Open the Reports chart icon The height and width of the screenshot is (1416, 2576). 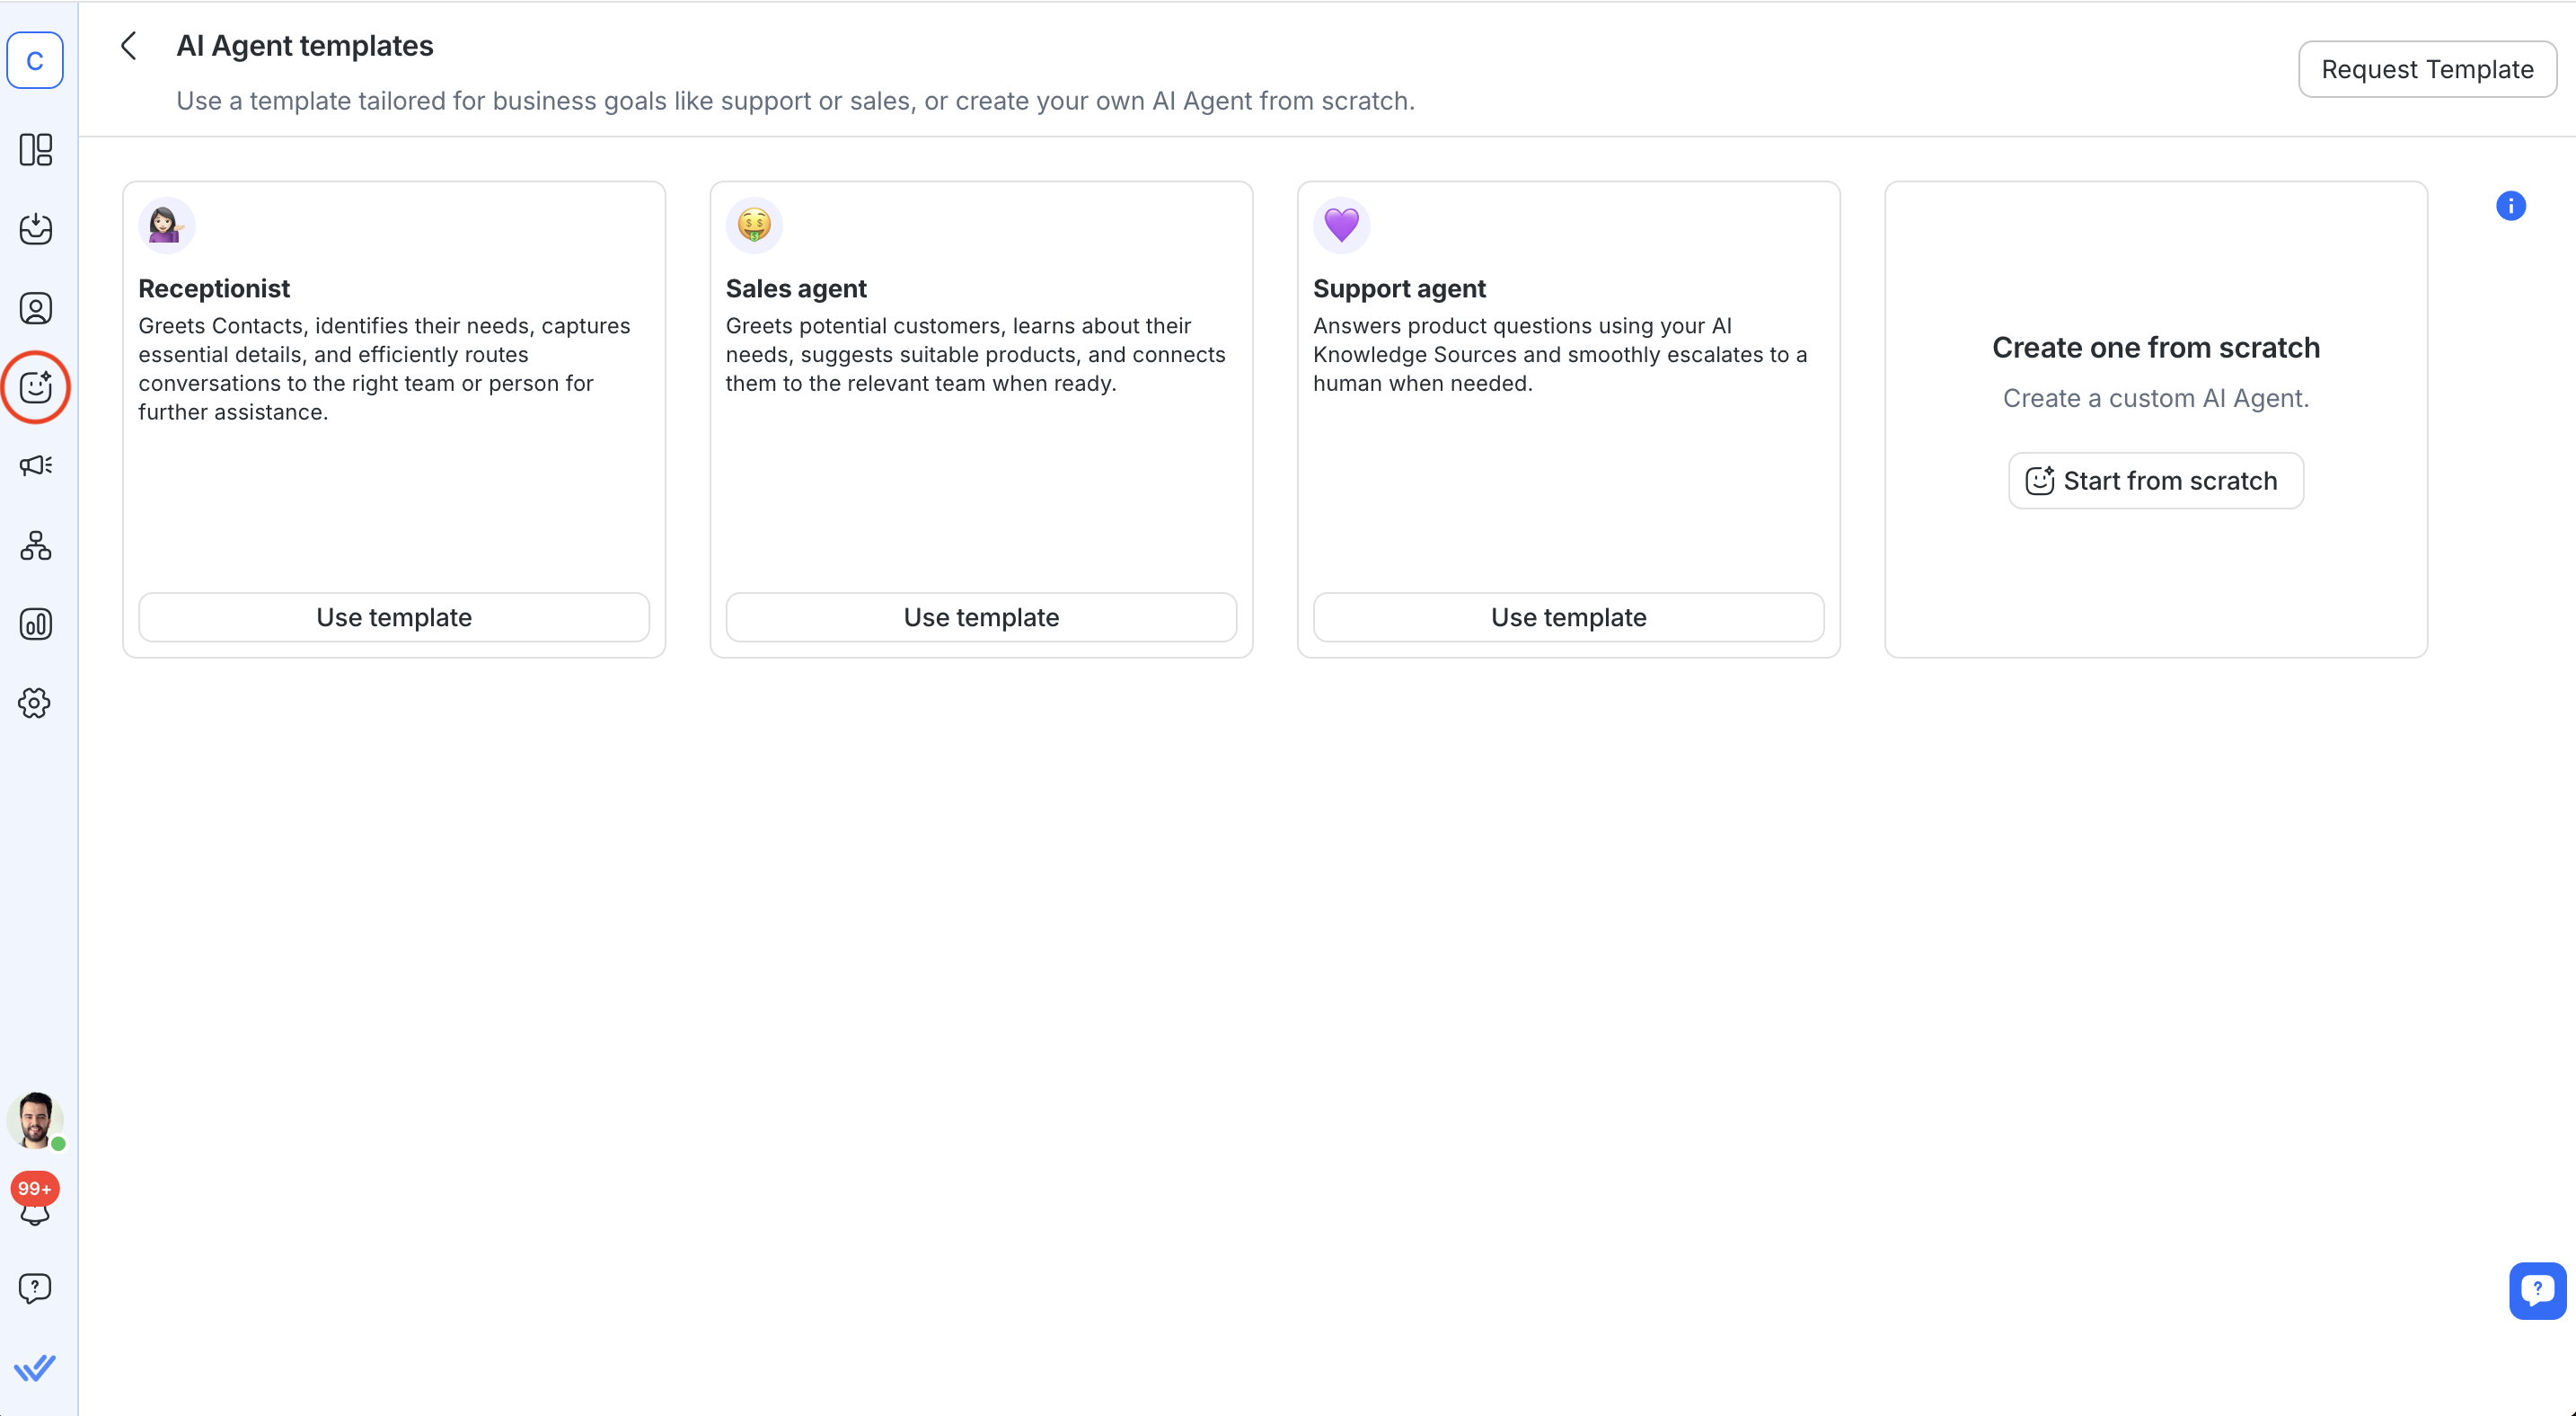[36, 624]
